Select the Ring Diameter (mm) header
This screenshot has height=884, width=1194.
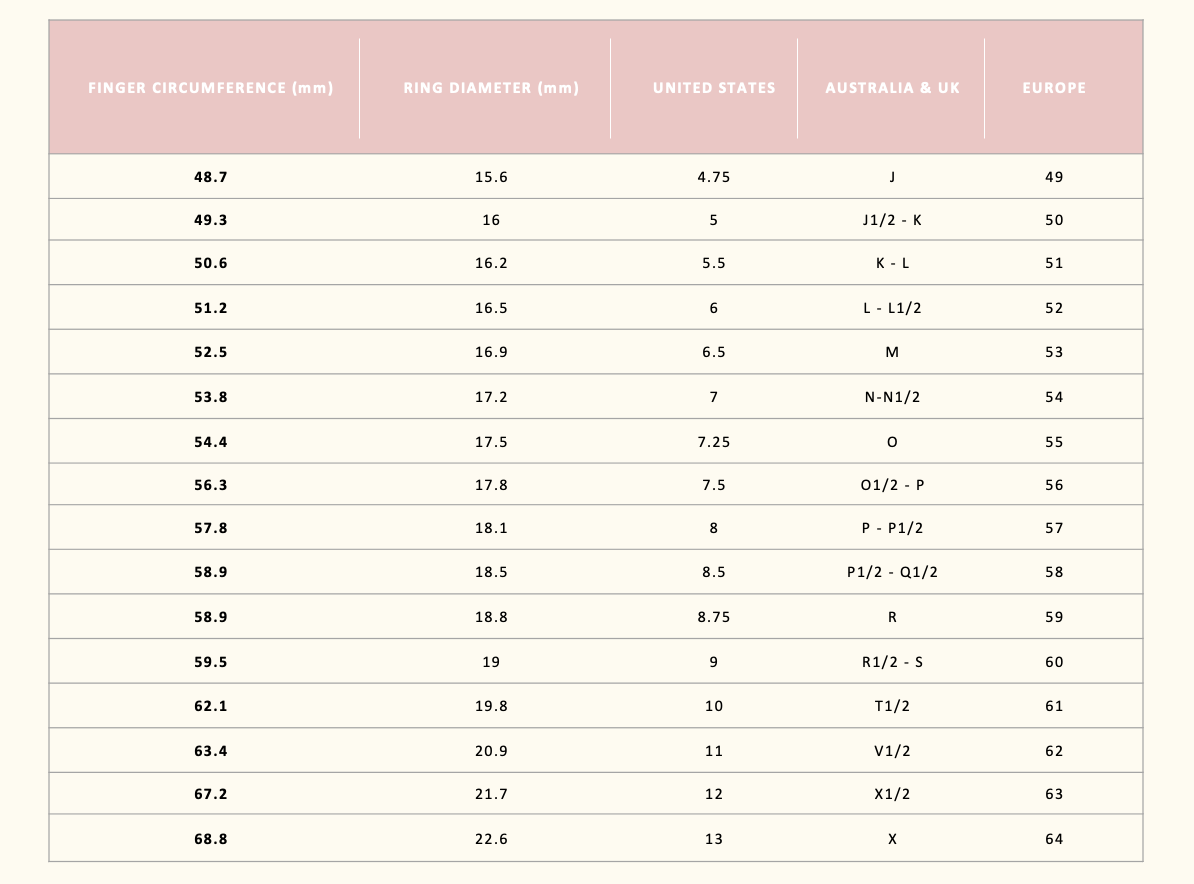click(x=491, y=88)
